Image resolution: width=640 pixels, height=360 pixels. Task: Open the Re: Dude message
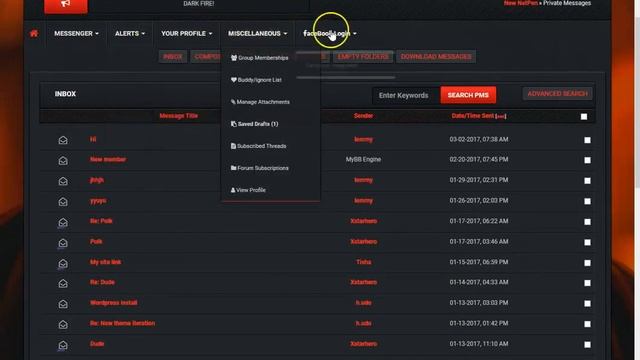102,282
